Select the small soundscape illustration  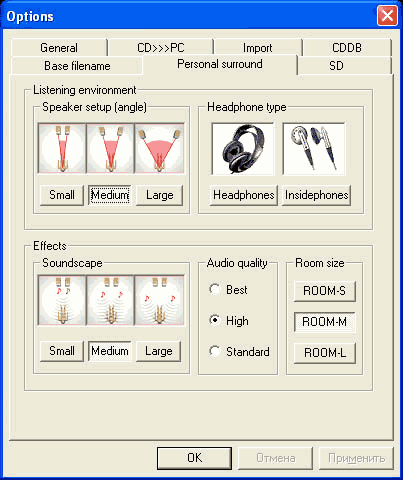point(62,300)
